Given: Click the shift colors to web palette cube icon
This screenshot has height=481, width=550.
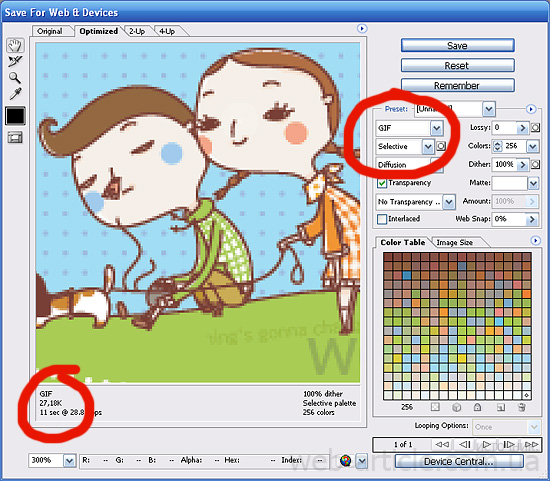Looking at the screenshot, I should 456,407.
